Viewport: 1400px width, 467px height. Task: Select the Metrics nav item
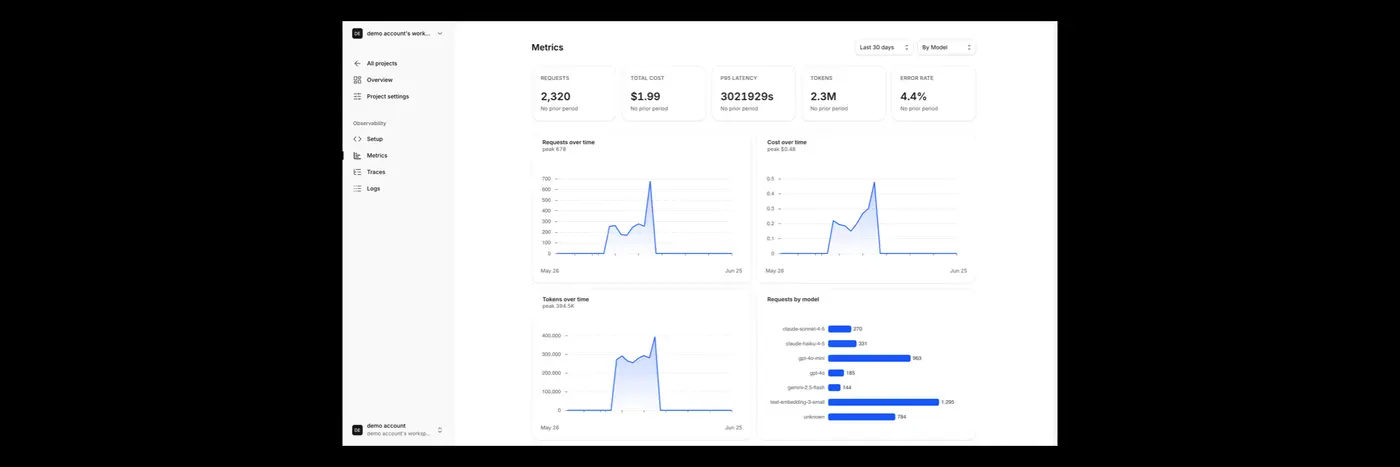pyautogui.click(x=377, y=156)
